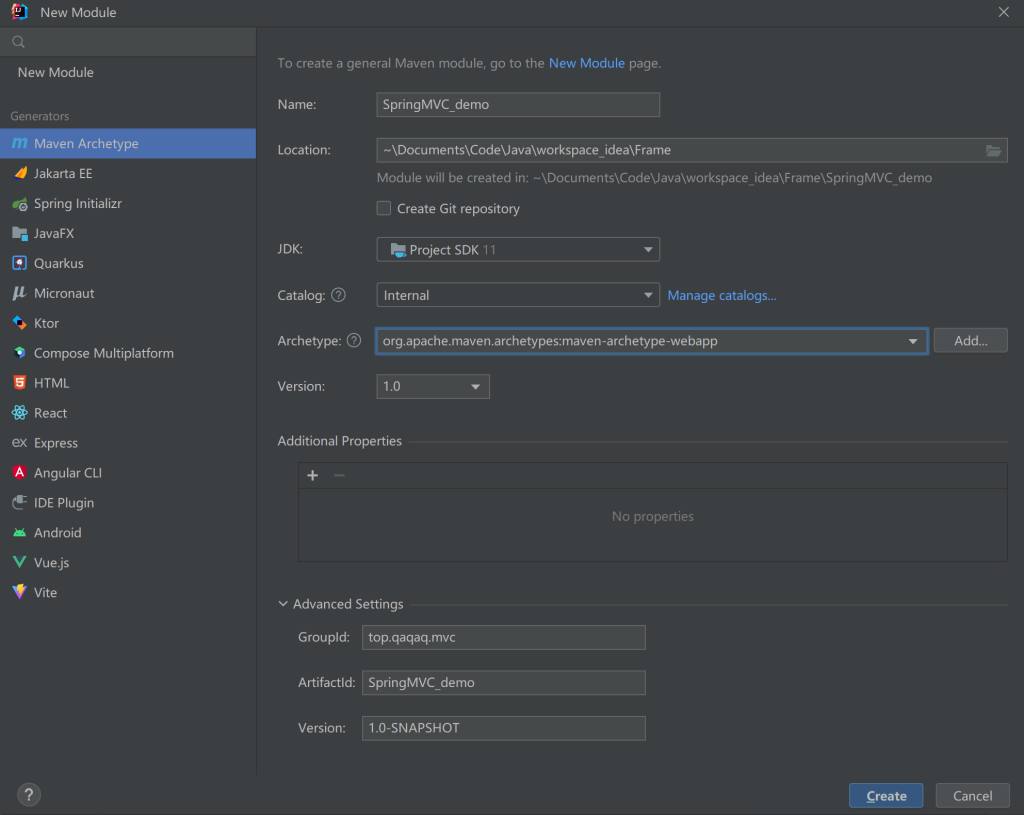Select the Quarkus generator icon
Screen dimensions: 1024x815
click(19, 263)
